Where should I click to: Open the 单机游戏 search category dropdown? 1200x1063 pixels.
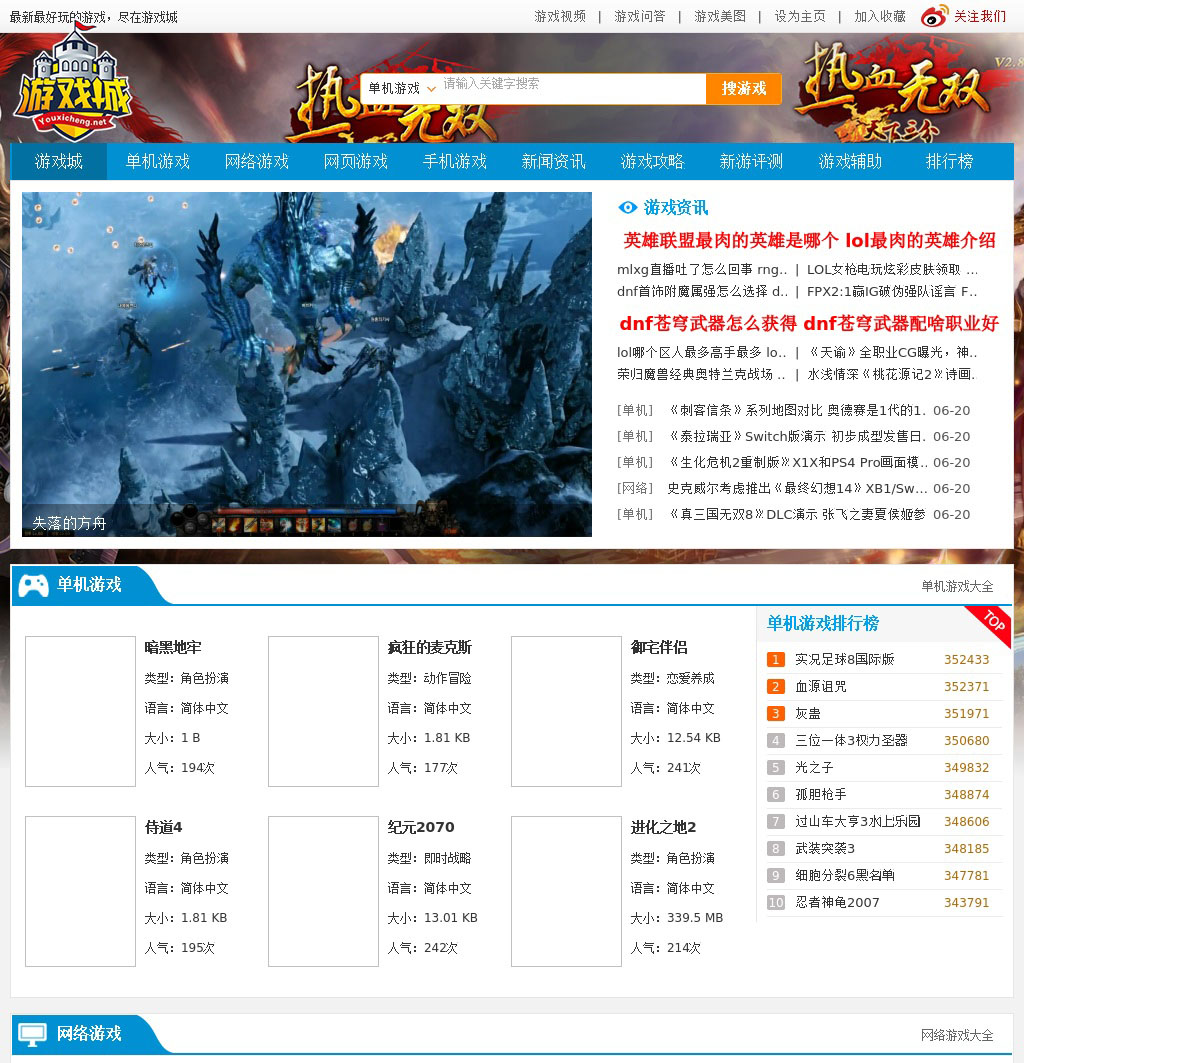coord(401,88)
